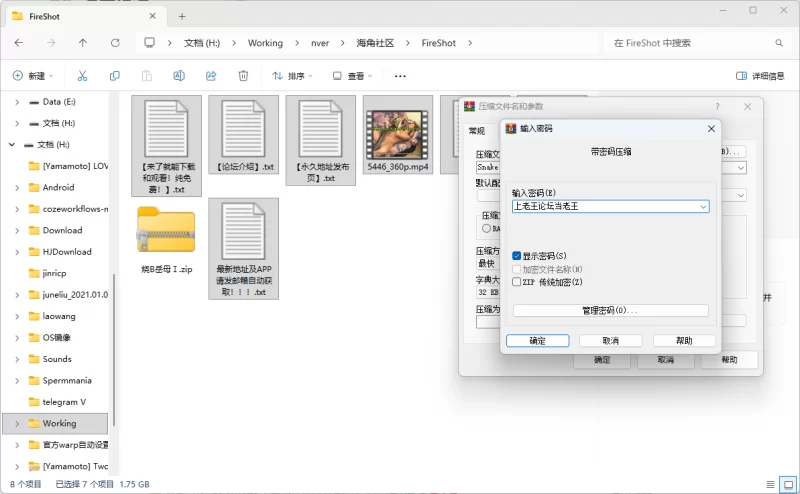Click the Cut scissors icon in toolbar
This screenshot has width=800, height=494.
point(83,76)
